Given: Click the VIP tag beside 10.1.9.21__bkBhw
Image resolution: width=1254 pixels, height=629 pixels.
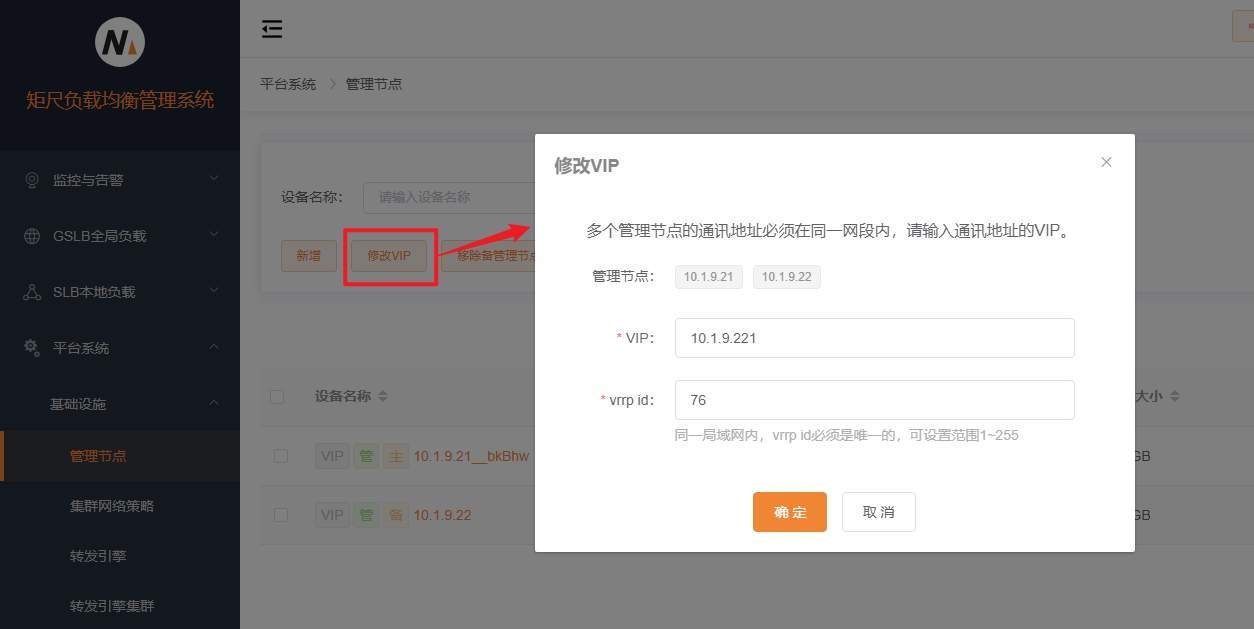Looking at the screenshot, I should [x=332, y=455].
